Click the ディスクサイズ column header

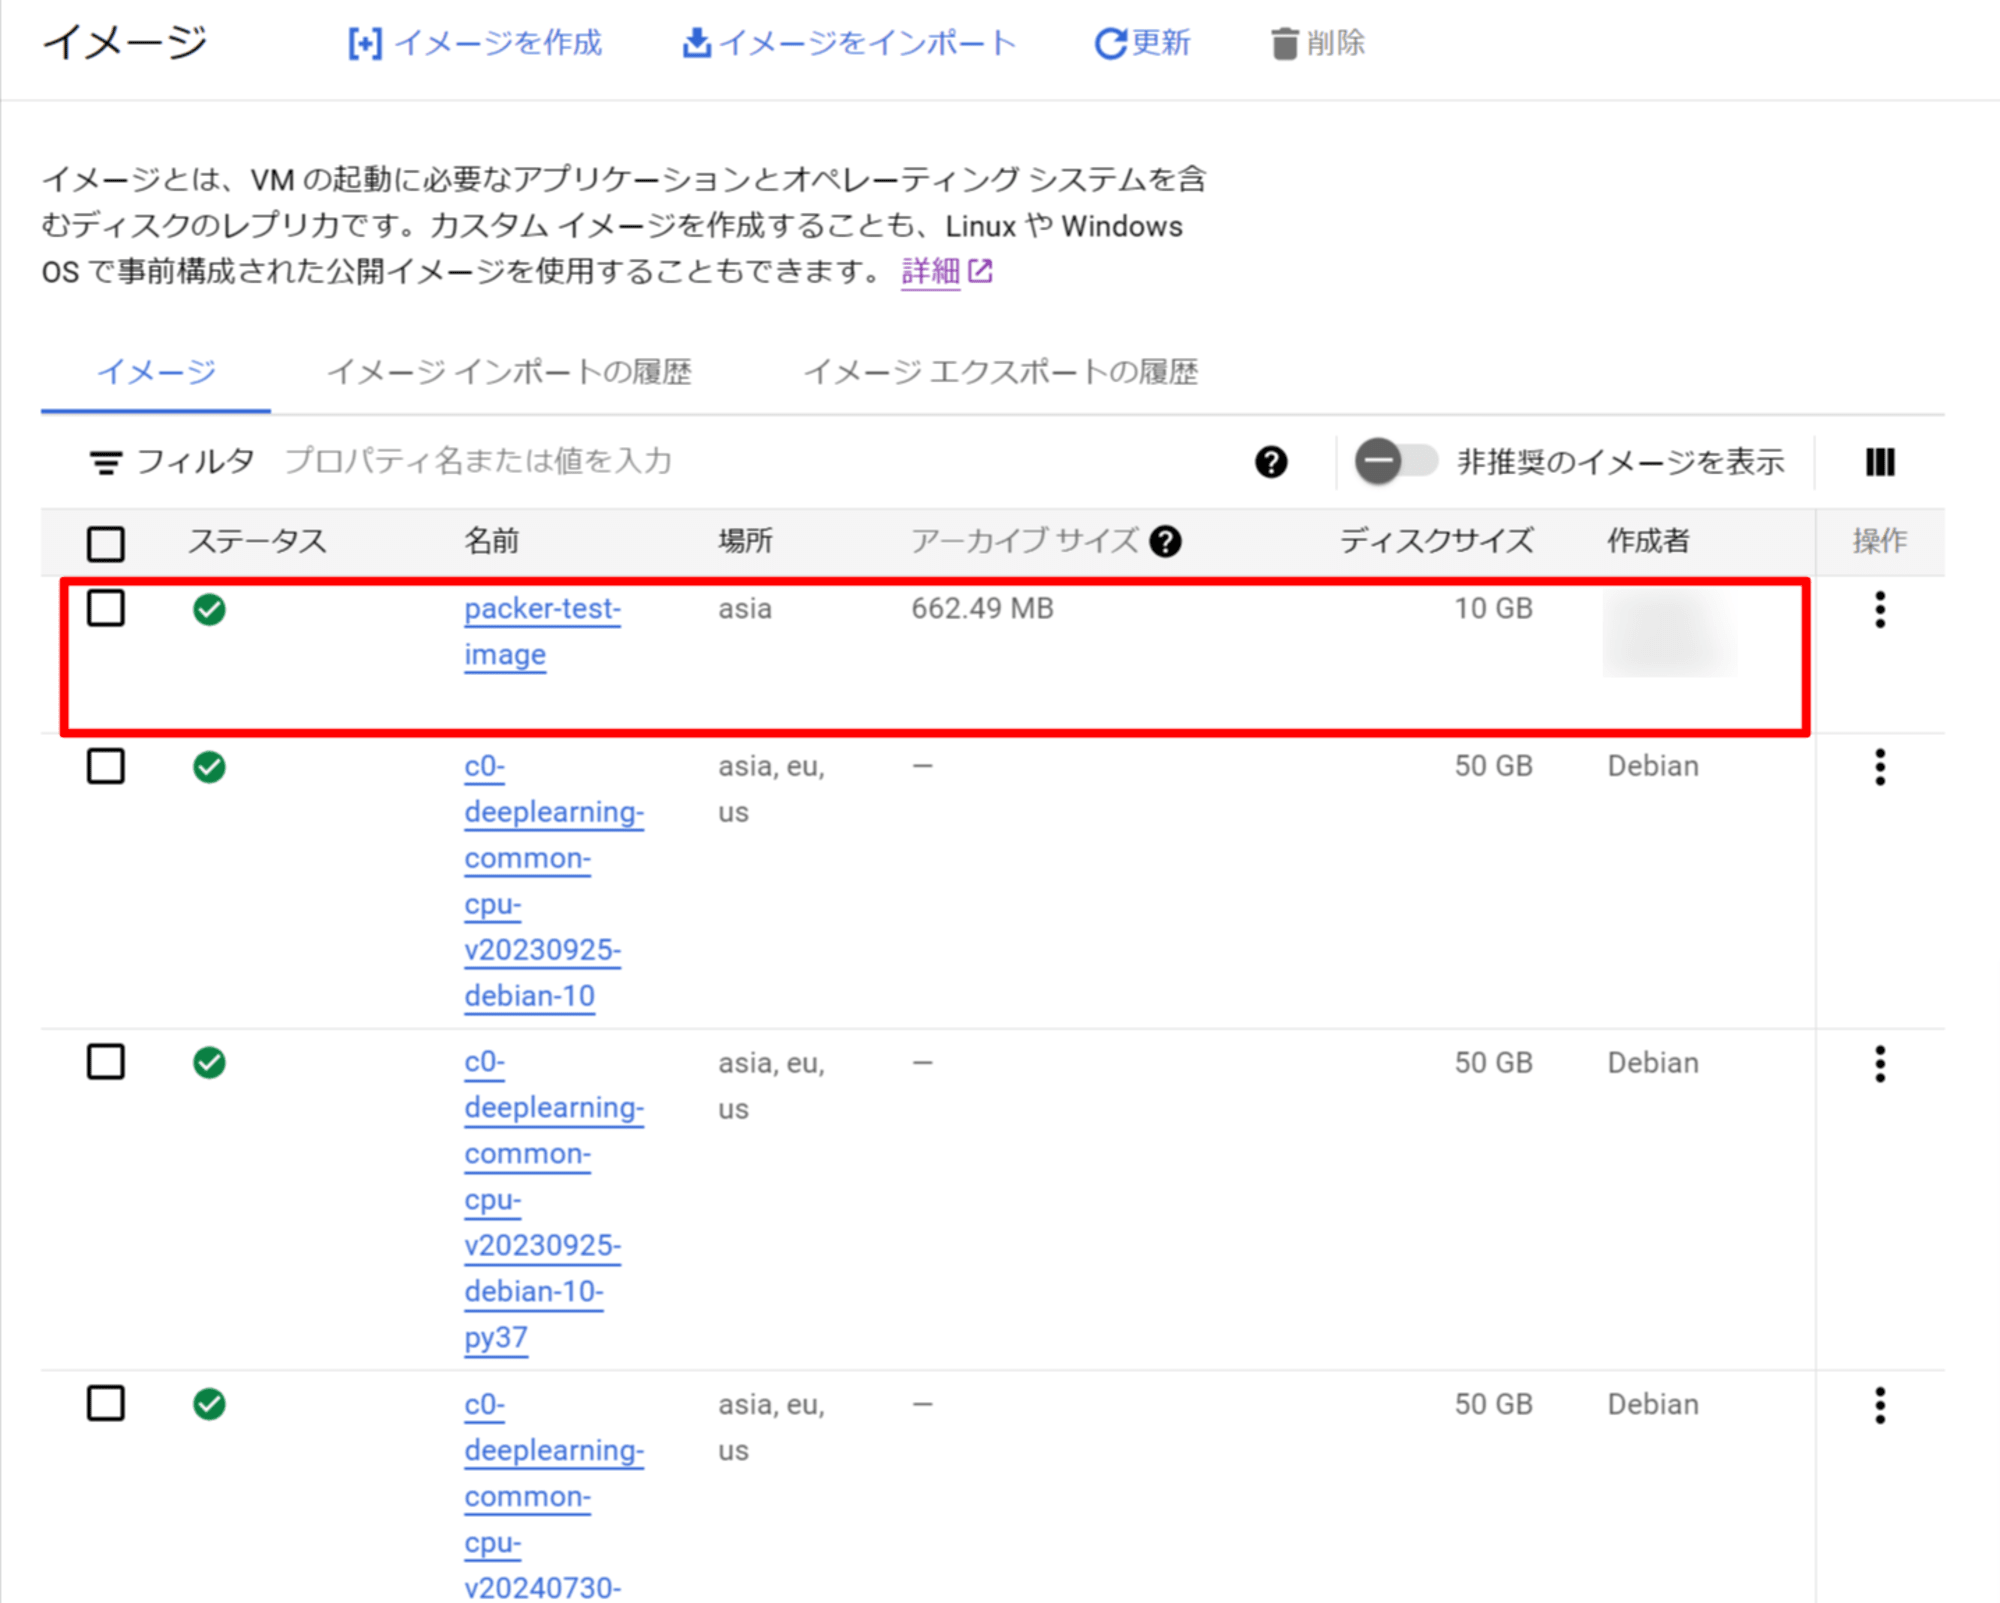1436,541
